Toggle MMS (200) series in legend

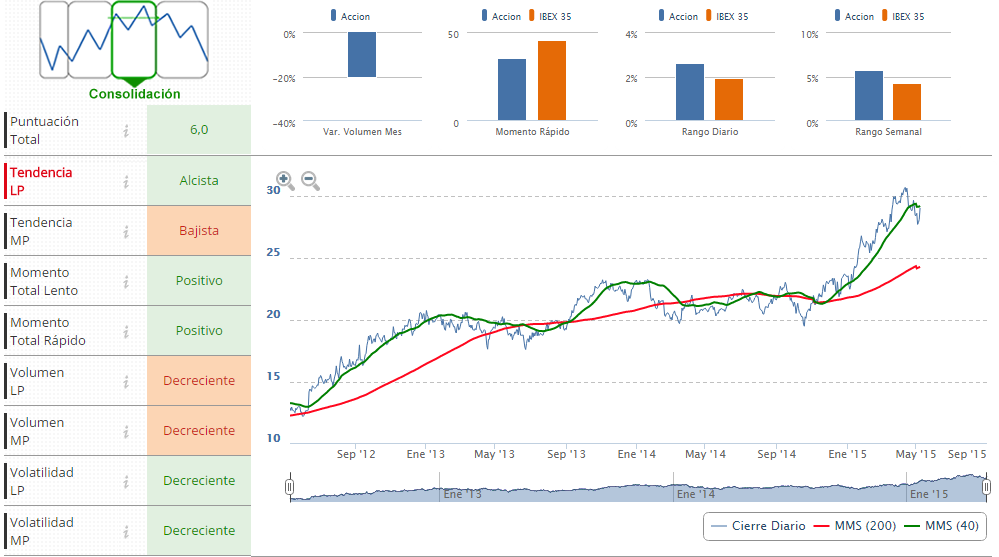pyautogui.click(x=855, y=526)
